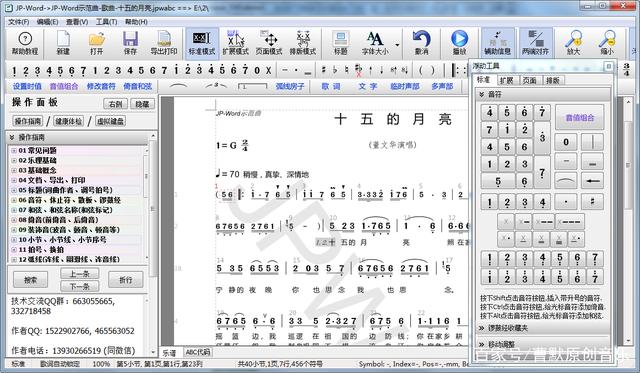
Task: Open the 编辑(E) menu
Action: tap(47, 22)
